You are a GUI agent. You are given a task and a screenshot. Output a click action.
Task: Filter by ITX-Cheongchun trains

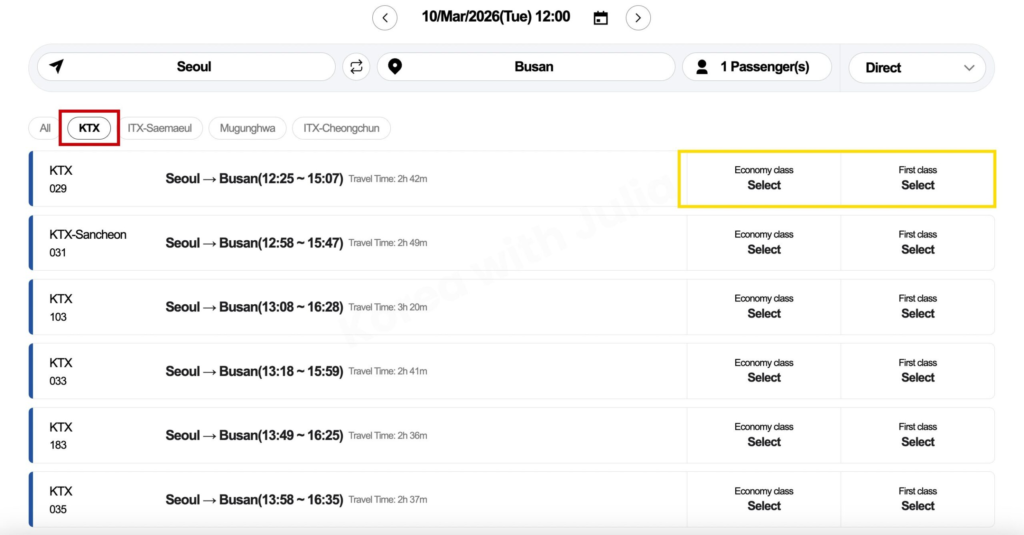341,128
